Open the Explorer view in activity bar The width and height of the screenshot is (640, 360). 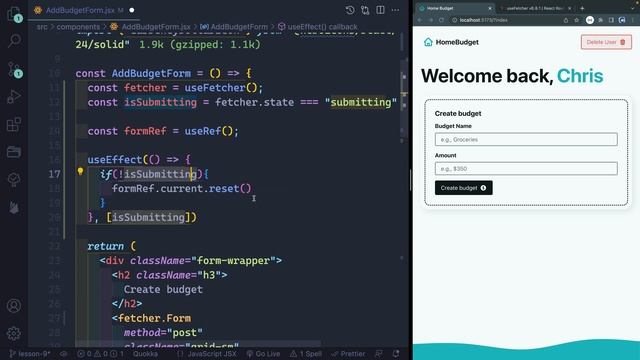click(14, 14)
